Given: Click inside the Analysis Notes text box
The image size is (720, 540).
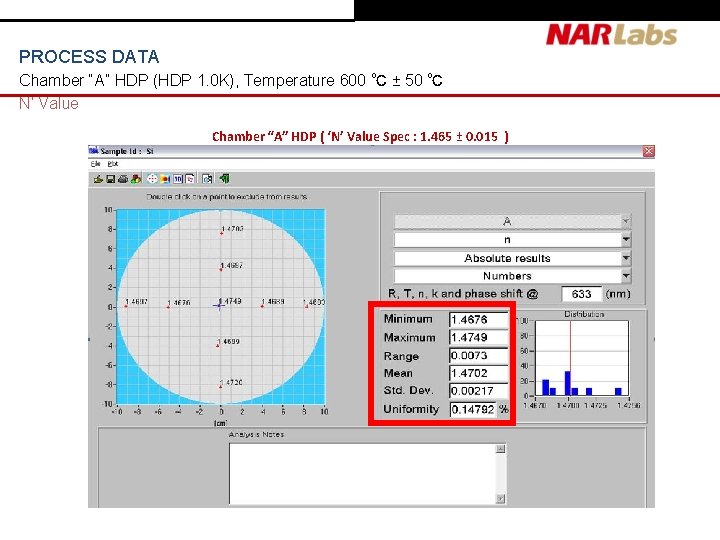Looking at the screenshot, I should (363, 473).
